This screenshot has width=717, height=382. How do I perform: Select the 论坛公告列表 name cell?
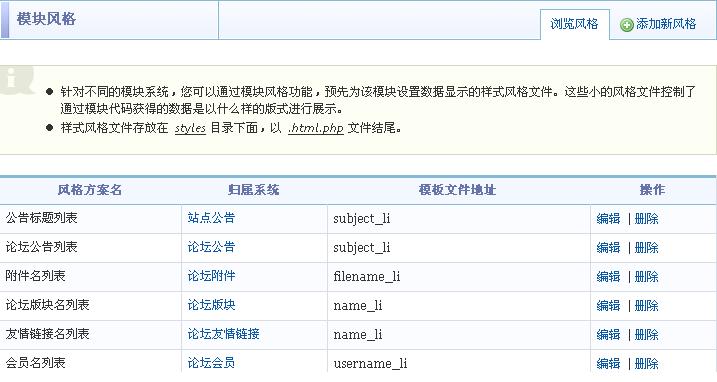point(91,247)
